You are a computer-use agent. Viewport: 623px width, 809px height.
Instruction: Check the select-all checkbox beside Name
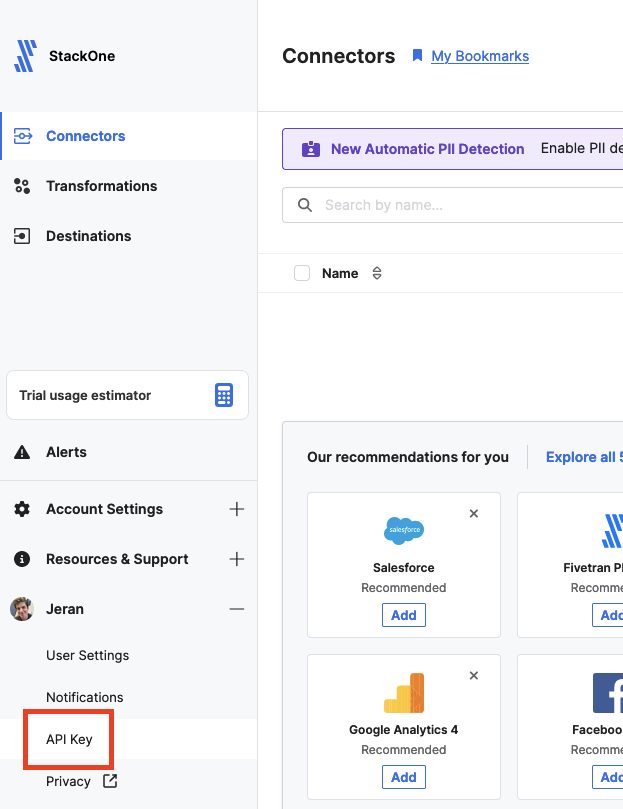(x=302, y=273)
